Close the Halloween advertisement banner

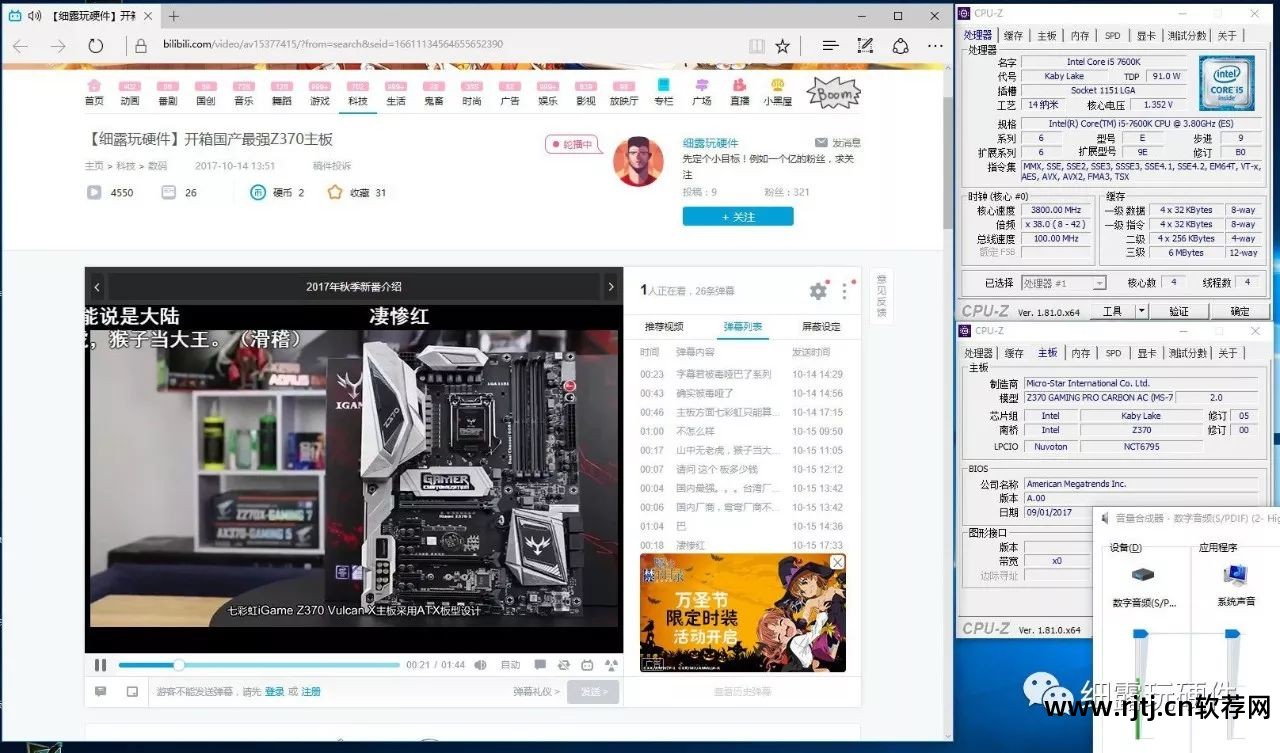coord(837,563)
